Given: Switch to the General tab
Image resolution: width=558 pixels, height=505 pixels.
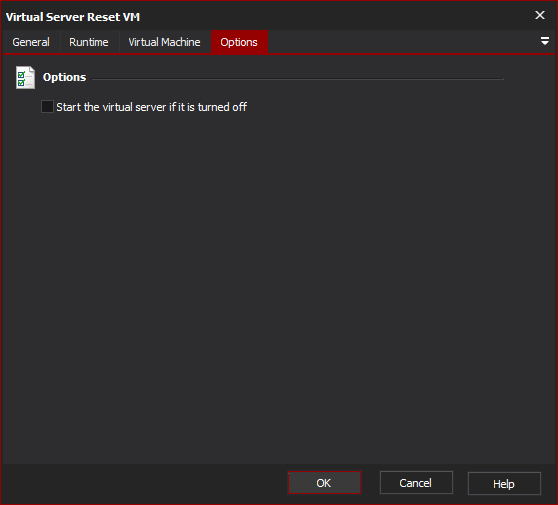Looking at the screenshot, I should click(x=31, y=42).
